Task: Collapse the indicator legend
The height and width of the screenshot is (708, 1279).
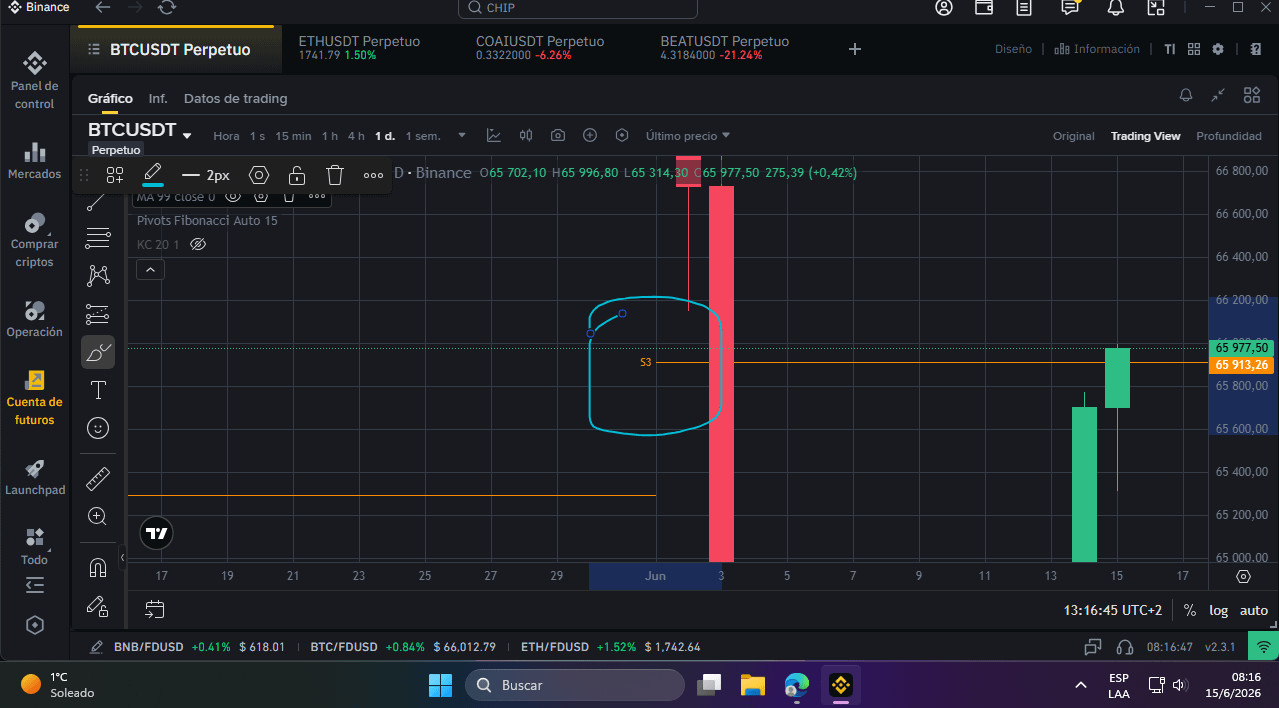Action: pyautogui.click(x=150, y=269)
